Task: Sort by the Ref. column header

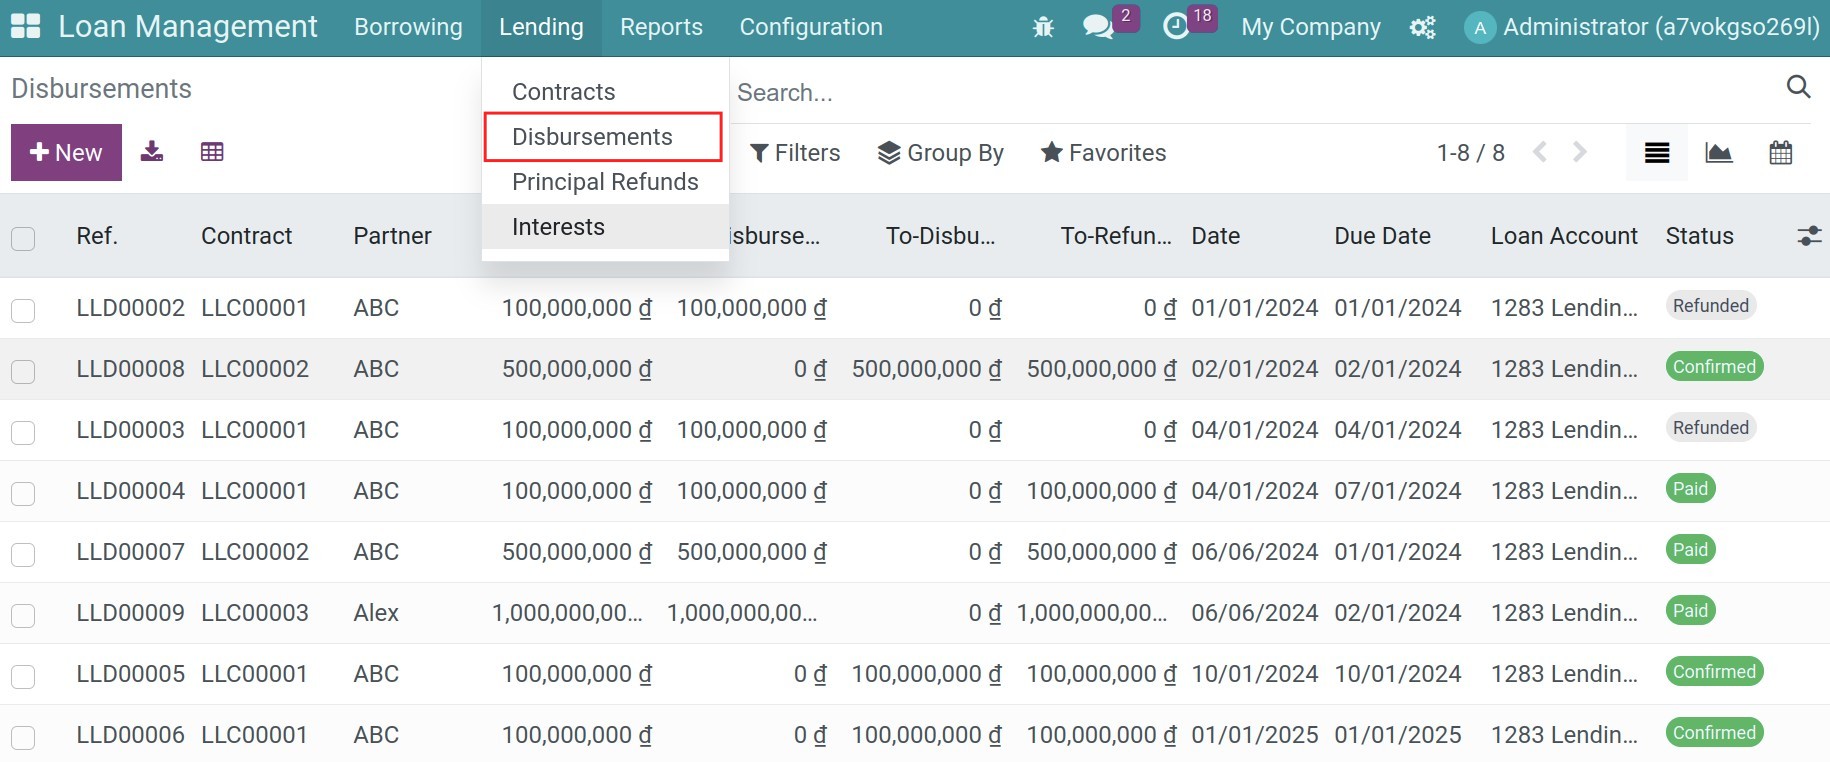Action: [97, 236]
